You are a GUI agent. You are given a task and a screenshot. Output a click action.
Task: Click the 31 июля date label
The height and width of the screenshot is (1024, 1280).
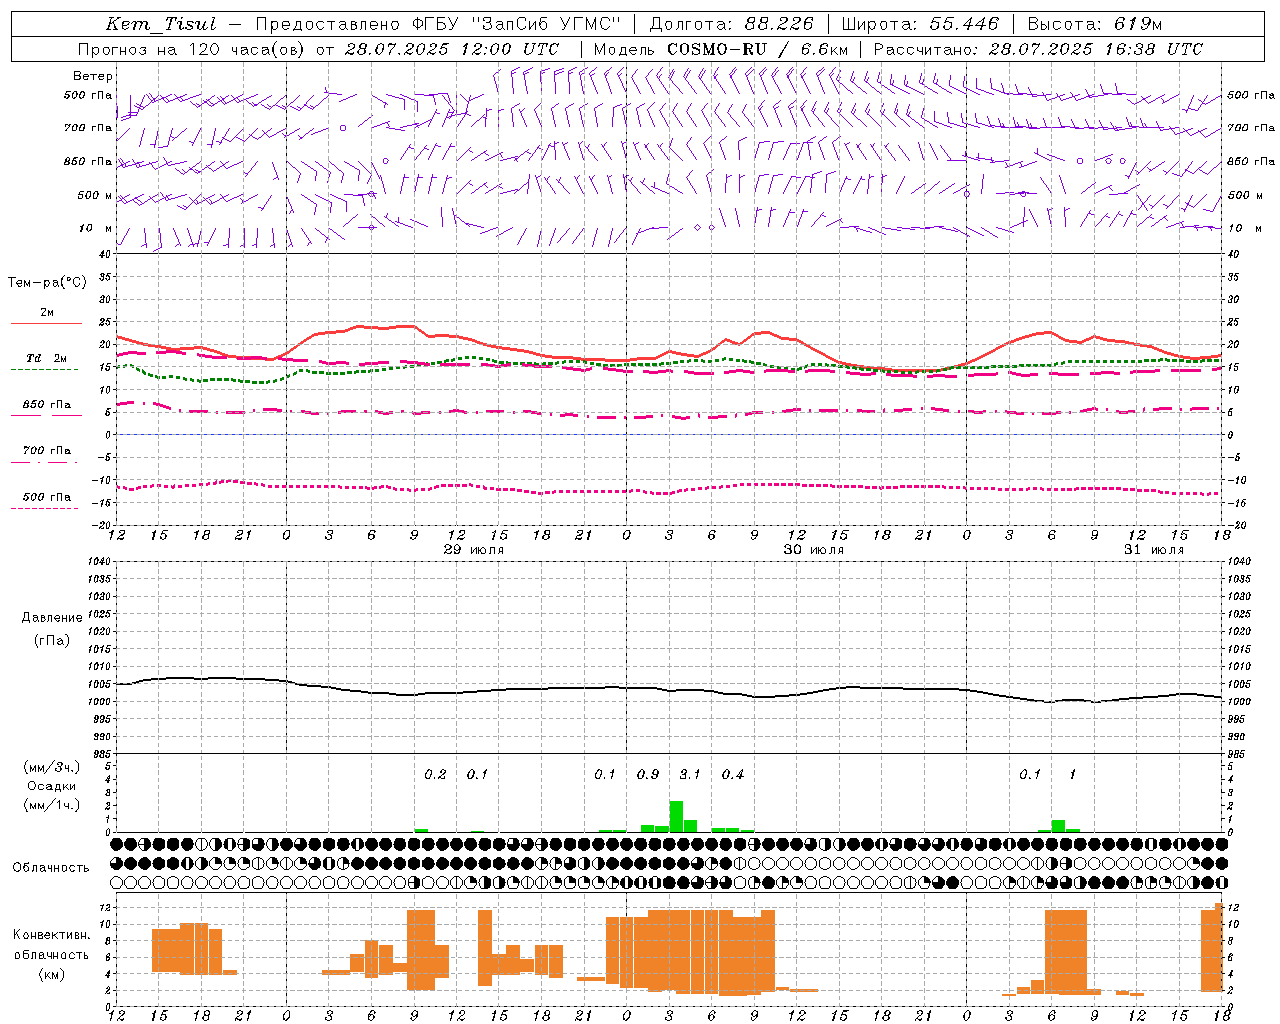coord(1154,550)
